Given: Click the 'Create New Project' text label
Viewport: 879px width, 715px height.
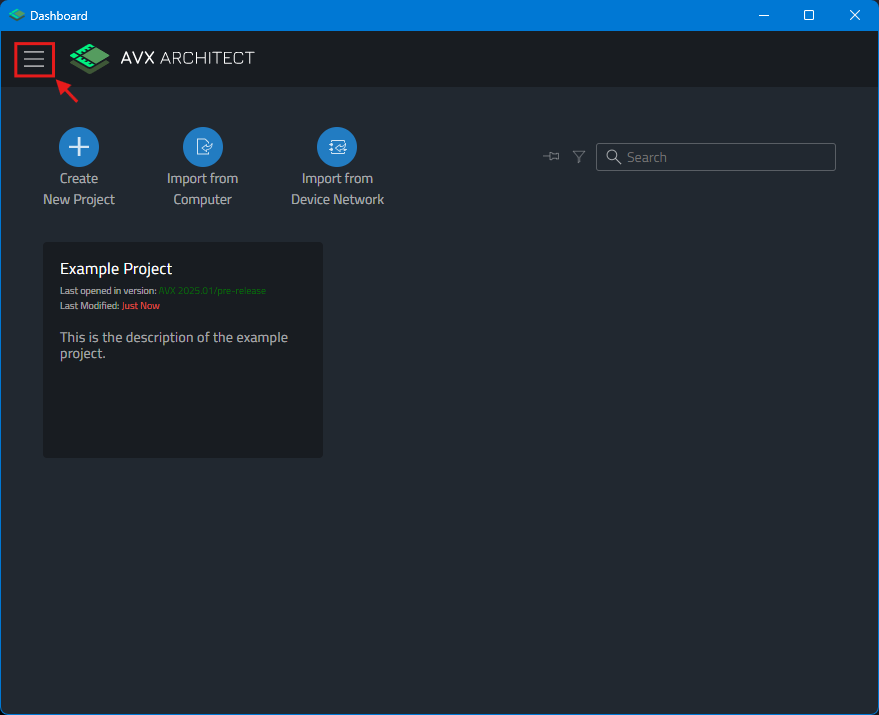Looking at the screenshot, I should click(79, 189).
